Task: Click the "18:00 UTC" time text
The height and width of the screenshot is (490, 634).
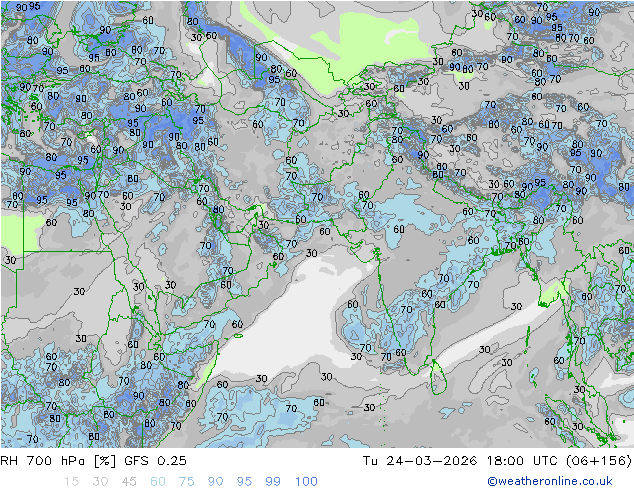Action: [522, 460]
